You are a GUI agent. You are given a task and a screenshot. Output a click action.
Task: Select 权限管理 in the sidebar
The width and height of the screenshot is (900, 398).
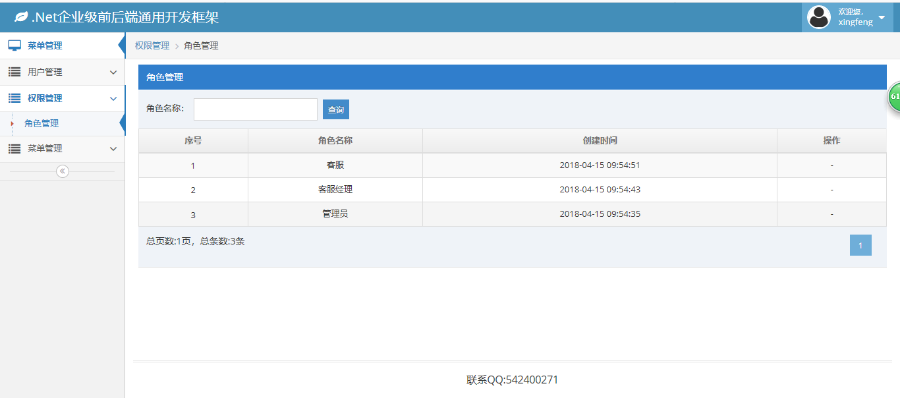(x=63, y=98)
